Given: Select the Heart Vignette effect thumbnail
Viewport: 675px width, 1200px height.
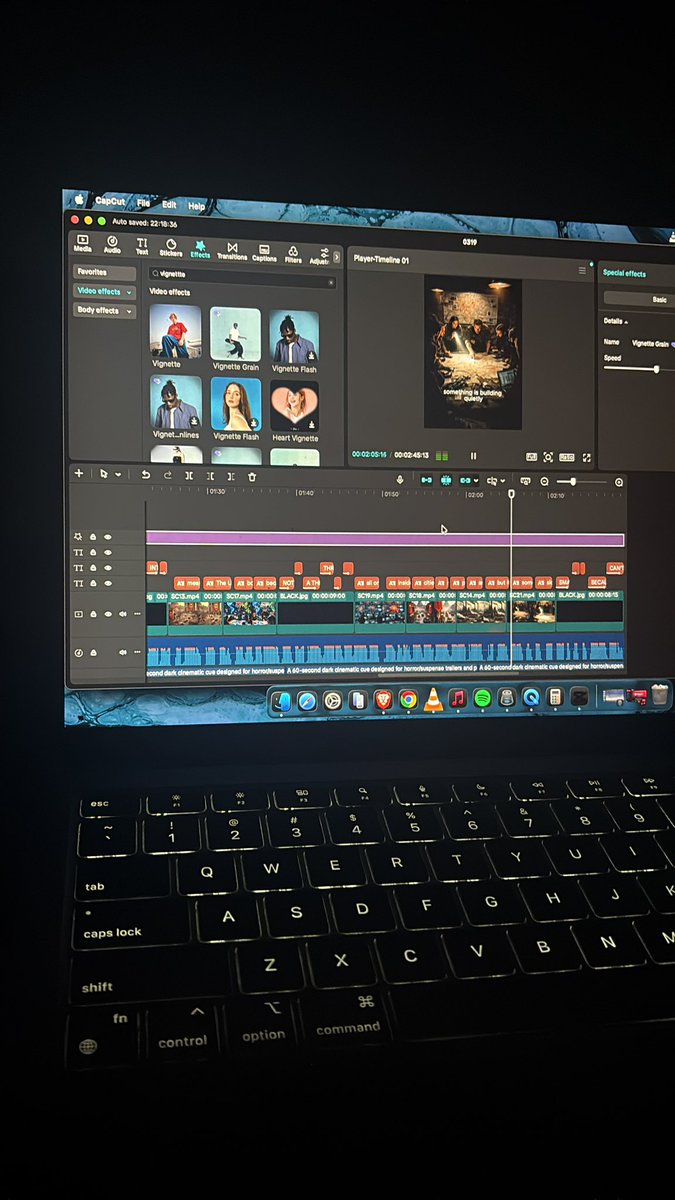Looking at the screenshot, I should point(294,407).
